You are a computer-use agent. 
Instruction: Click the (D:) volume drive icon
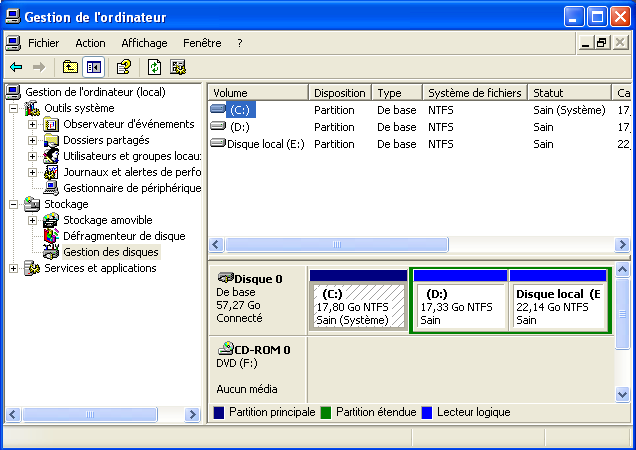click(x=218, y=126)
